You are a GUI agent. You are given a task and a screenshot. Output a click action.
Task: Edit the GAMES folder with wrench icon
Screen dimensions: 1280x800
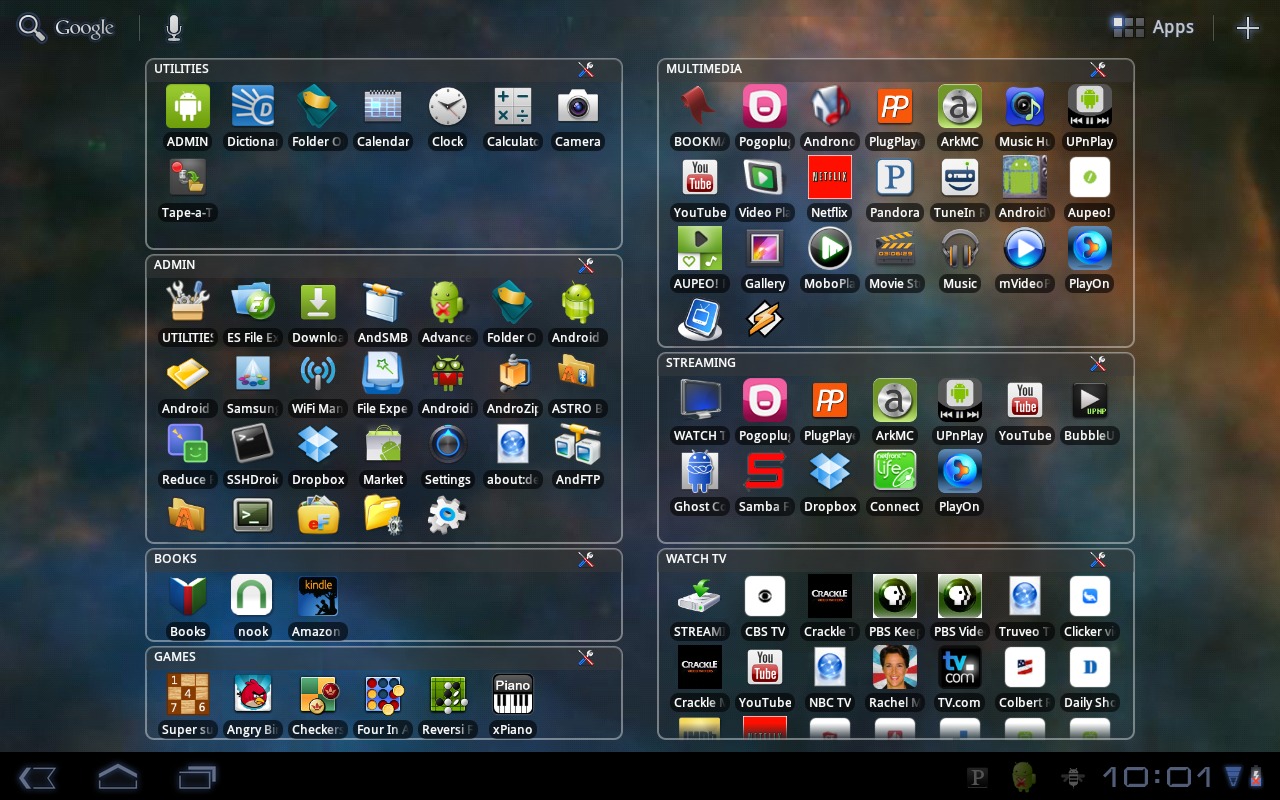point(586,657)
